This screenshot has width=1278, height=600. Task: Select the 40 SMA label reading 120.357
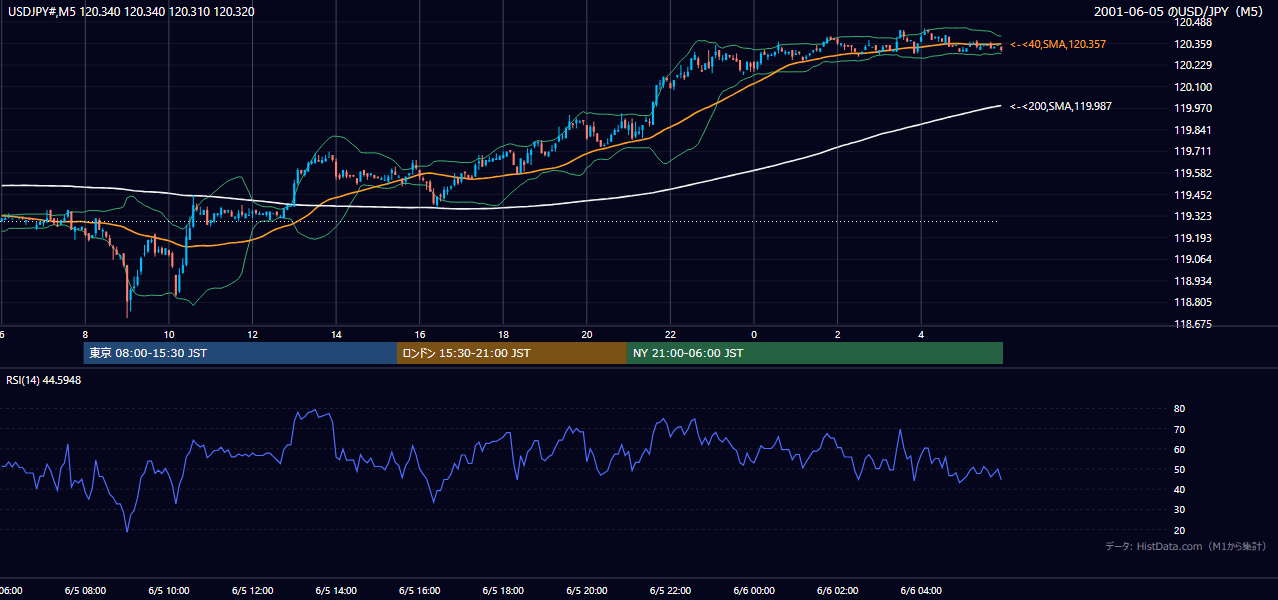click(x=1058, y=44)
